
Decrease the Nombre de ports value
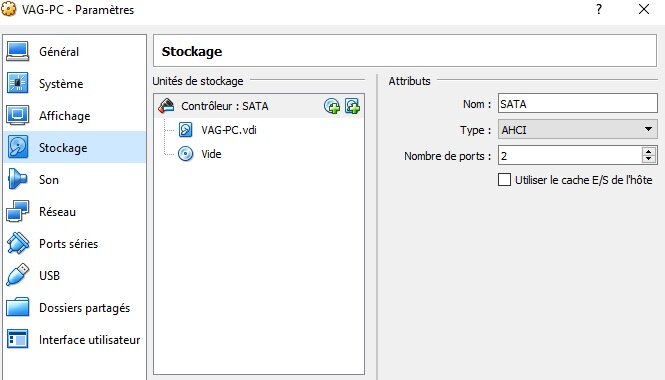pyautogui.click(x=649, y=159)
